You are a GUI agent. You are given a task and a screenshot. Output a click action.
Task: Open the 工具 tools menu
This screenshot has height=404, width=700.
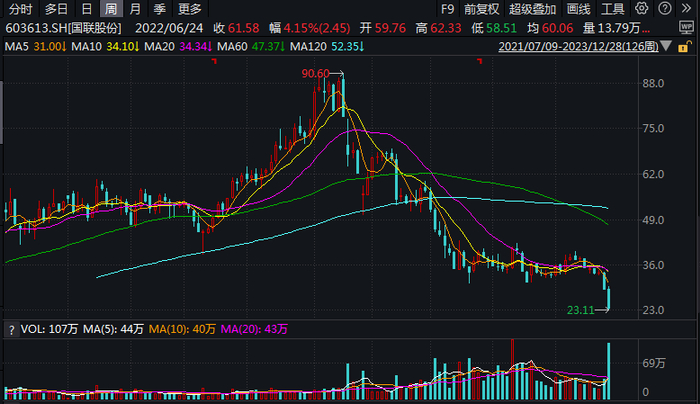point(612,9)
